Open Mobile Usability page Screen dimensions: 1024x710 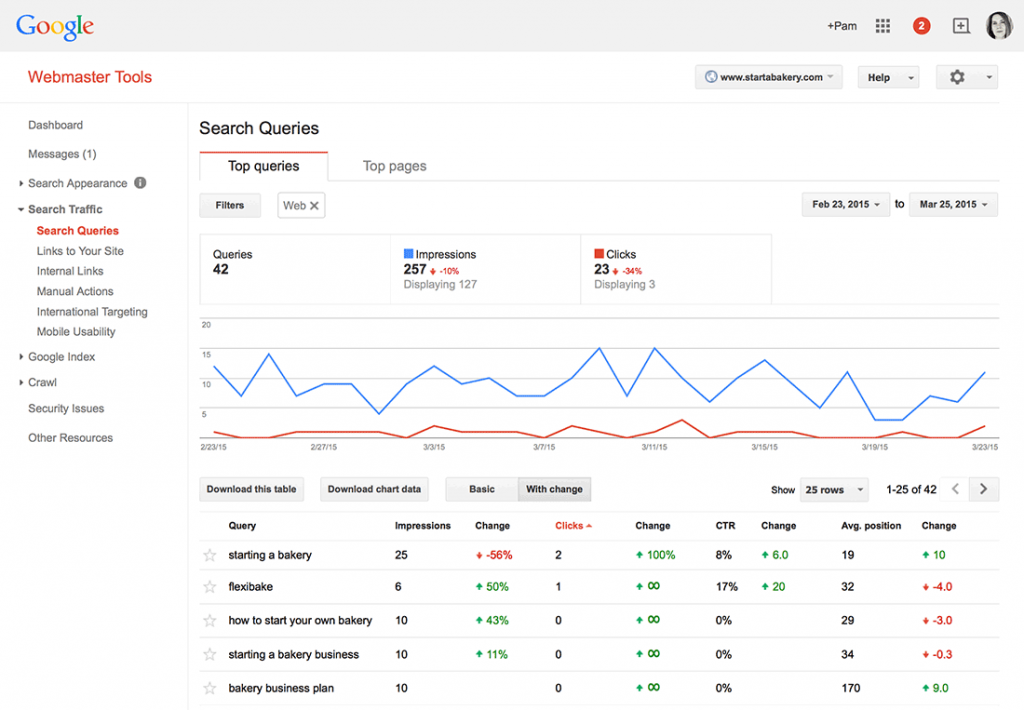(x=76, y=332)
